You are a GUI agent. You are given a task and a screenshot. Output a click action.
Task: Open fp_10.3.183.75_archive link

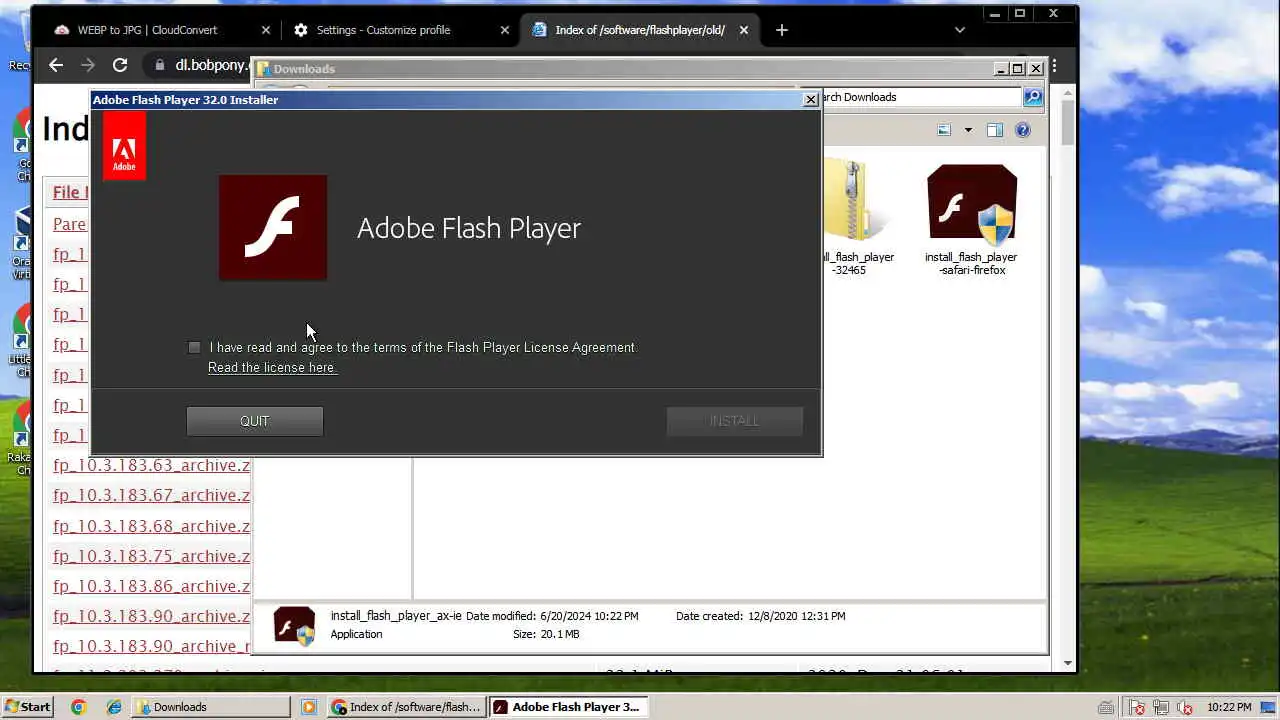click(x=152, y=556)
